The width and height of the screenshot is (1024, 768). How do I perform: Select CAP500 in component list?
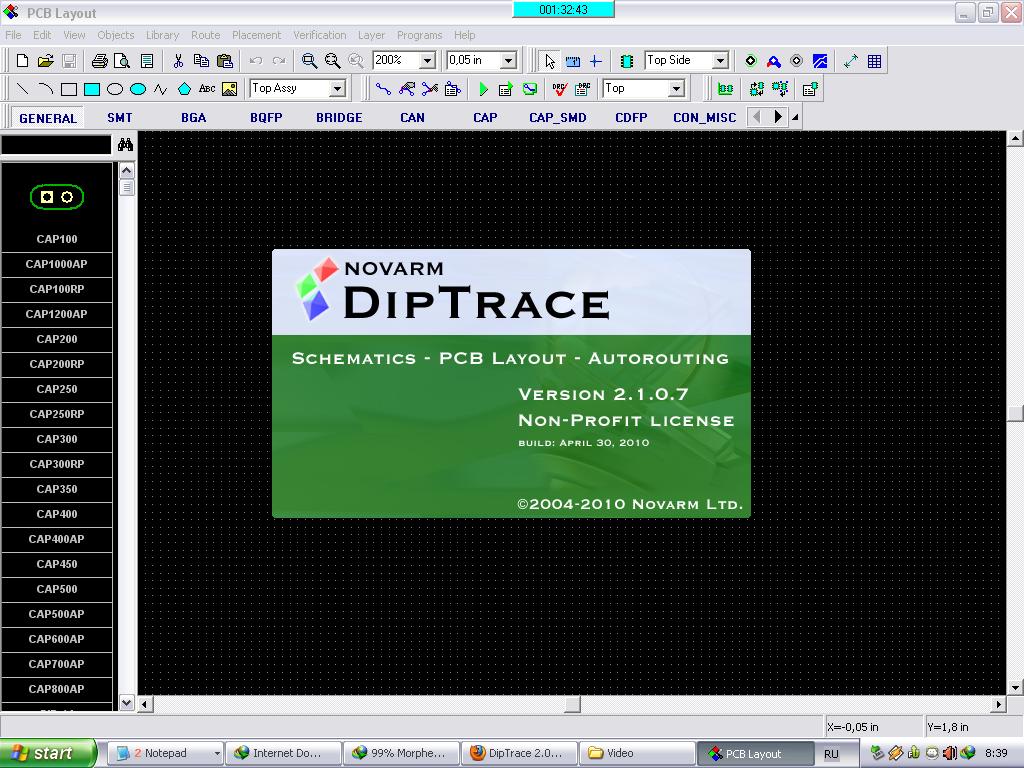57,589
